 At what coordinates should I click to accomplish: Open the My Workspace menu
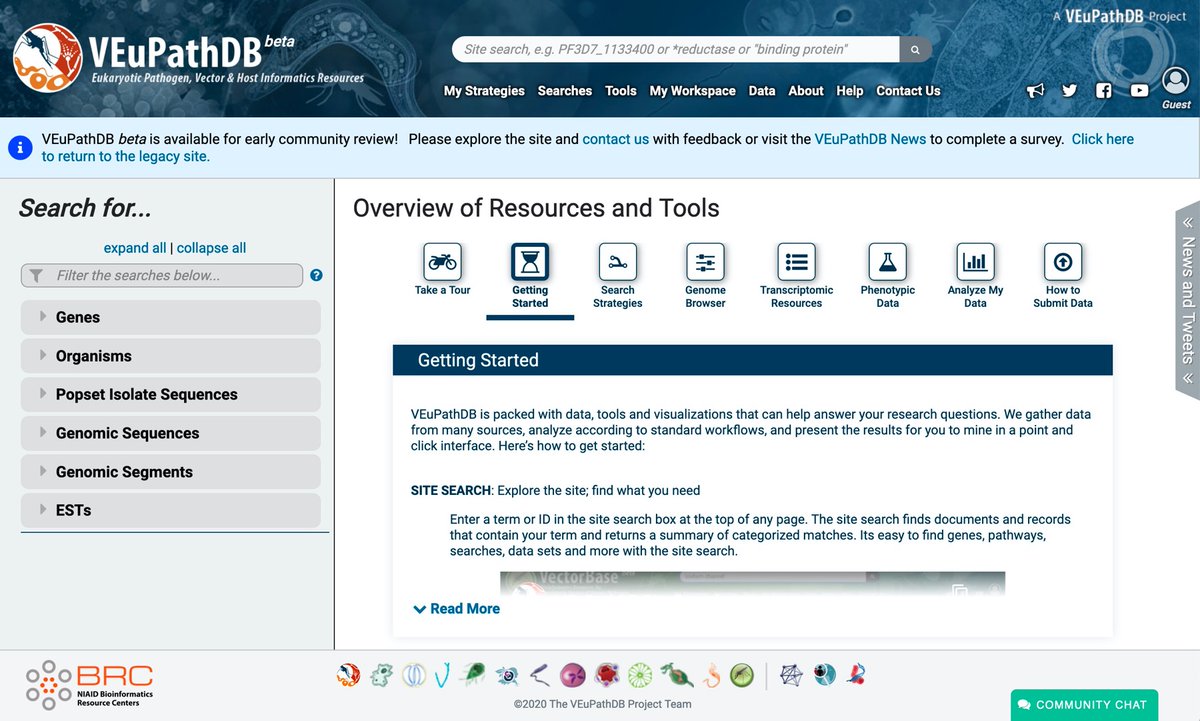point(692,90)
